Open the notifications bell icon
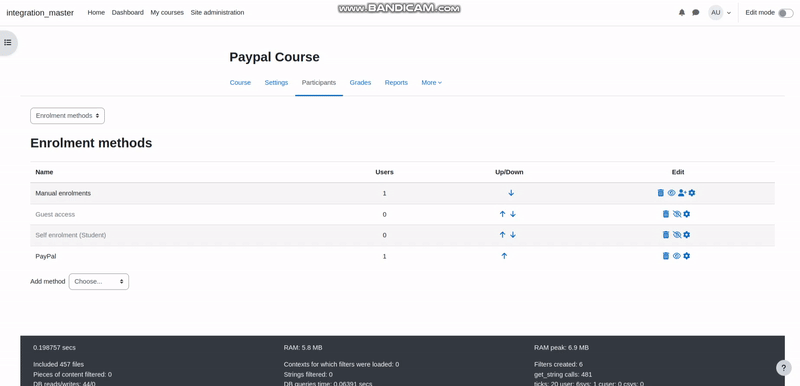The image size is (800, 386). coord(682,13)
